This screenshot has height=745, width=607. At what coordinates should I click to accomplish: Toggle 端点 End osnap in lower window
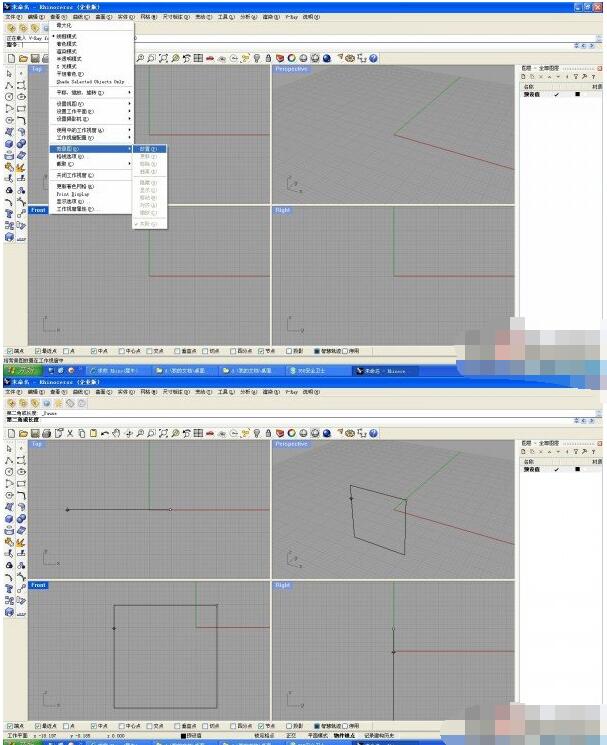15,726
